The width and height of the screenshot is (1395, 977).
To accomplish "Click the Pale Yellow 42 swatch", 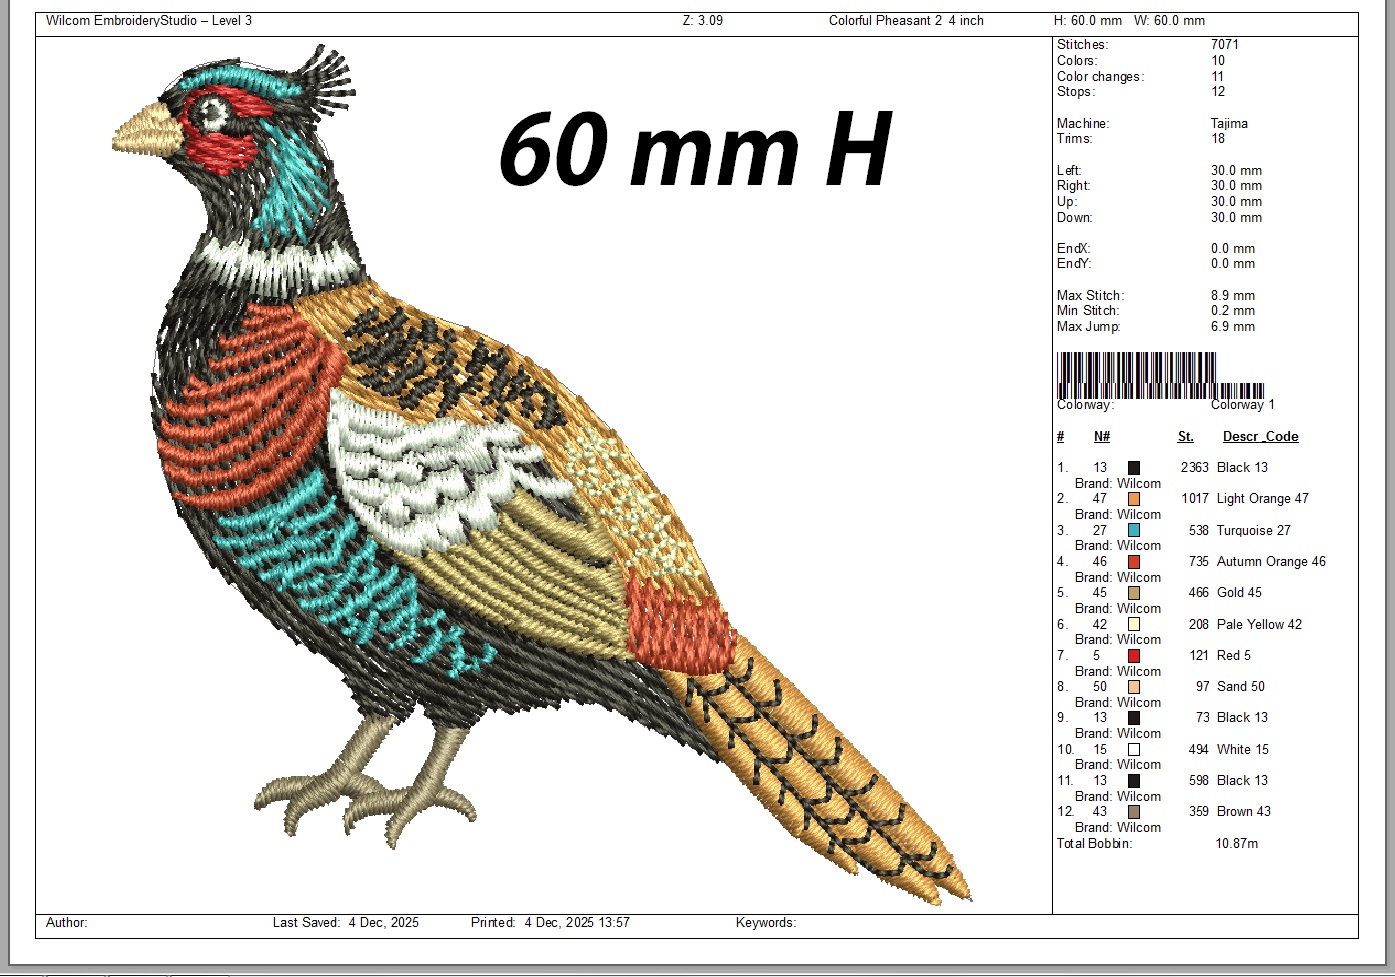I will click(1134, 625).
